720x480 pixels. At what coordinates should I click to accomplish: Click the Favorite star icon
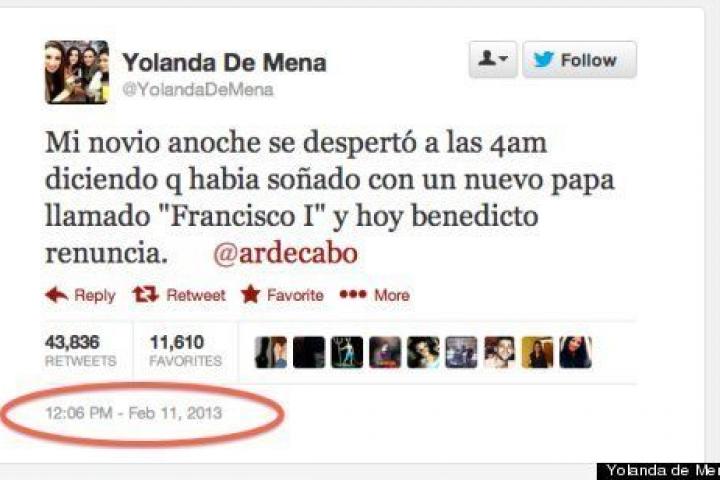250,294
